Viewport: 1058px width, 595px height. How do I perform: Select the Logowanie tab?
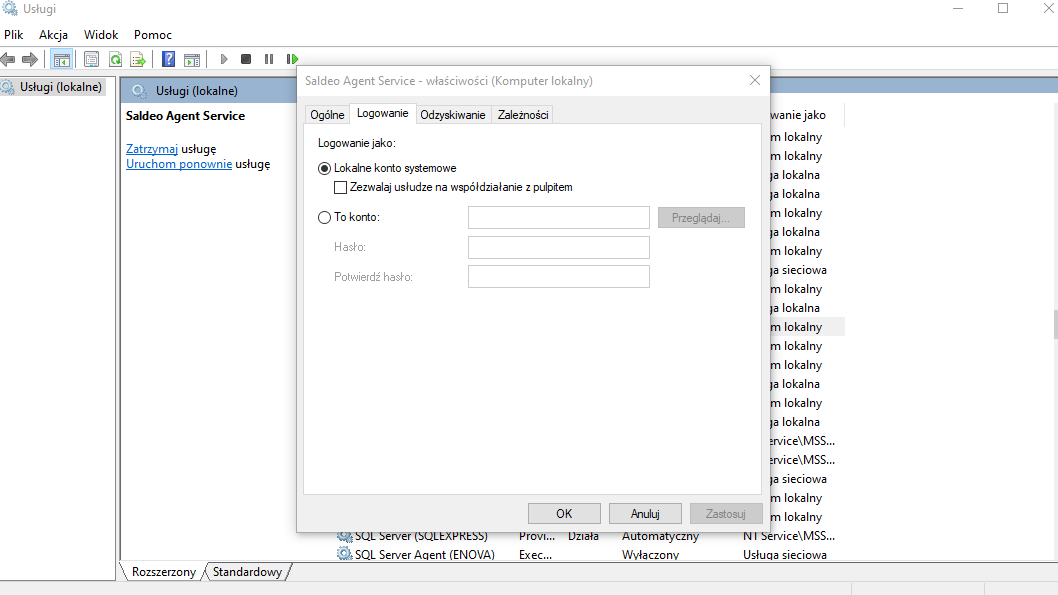pyautogui.click(x=383, y=113)
